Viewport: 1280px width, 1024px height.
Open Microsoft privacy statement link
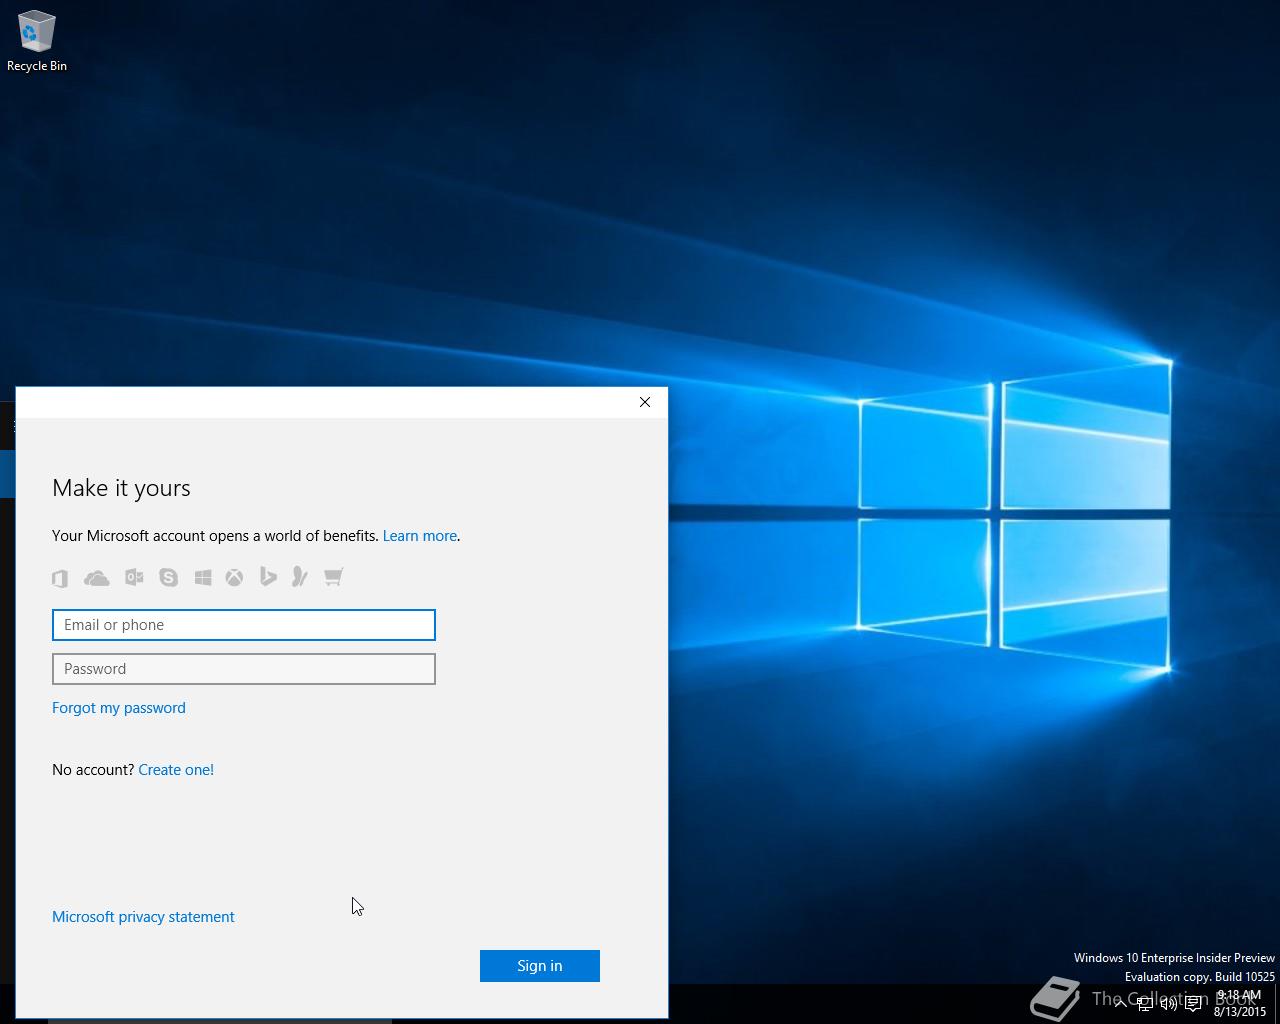pyautogui.click(x=143, y=917)
